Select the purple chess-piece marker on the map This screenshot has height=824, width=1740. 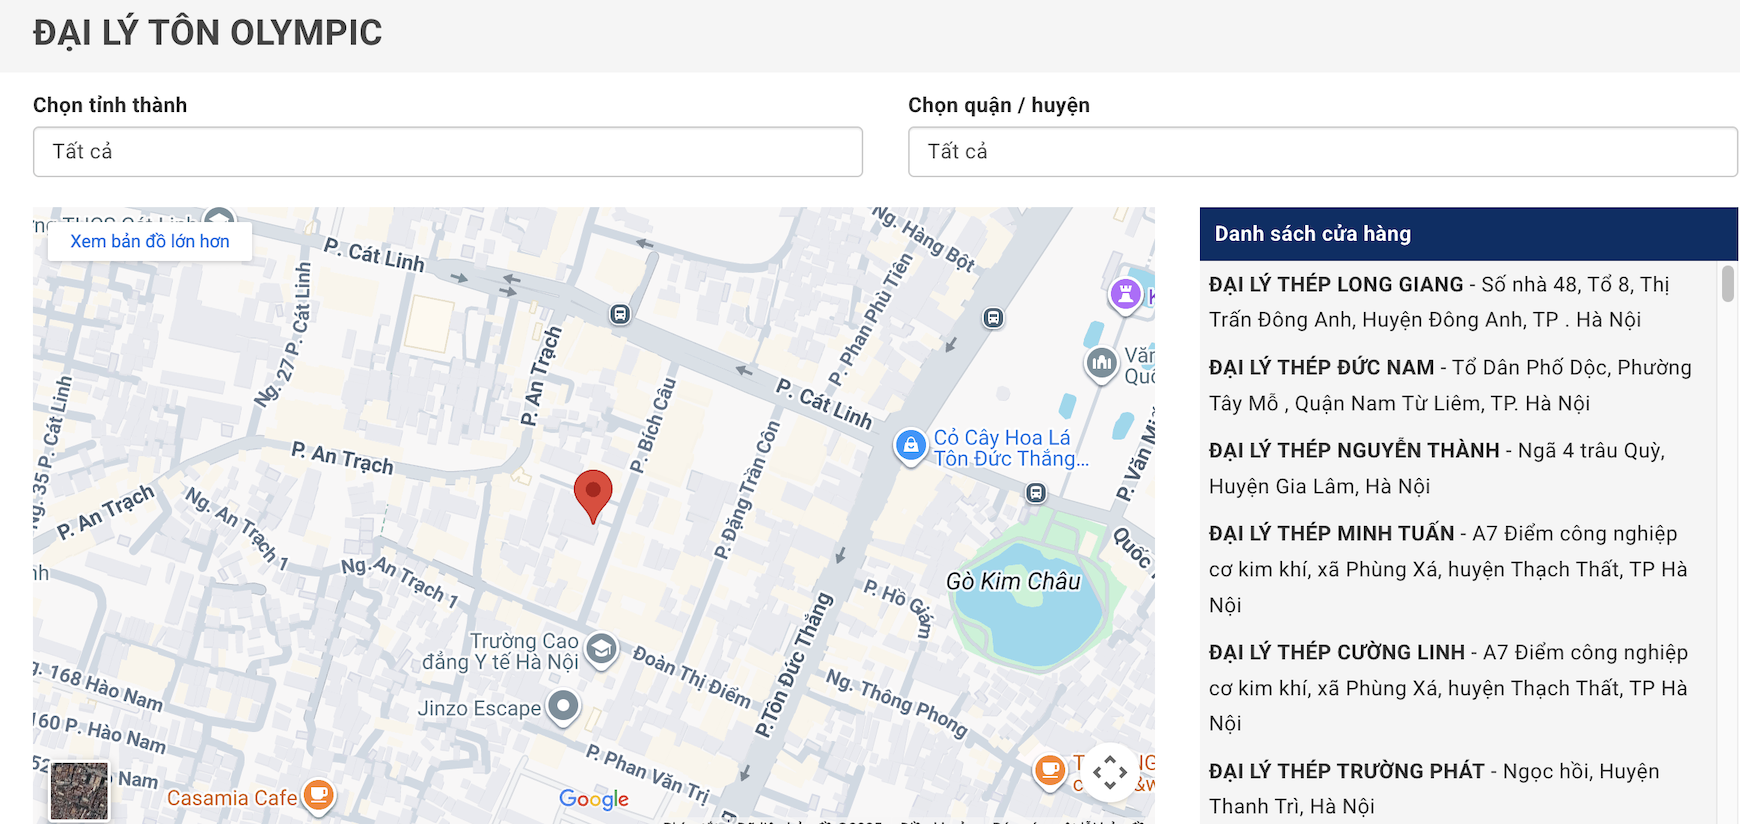pos(1126,294)
